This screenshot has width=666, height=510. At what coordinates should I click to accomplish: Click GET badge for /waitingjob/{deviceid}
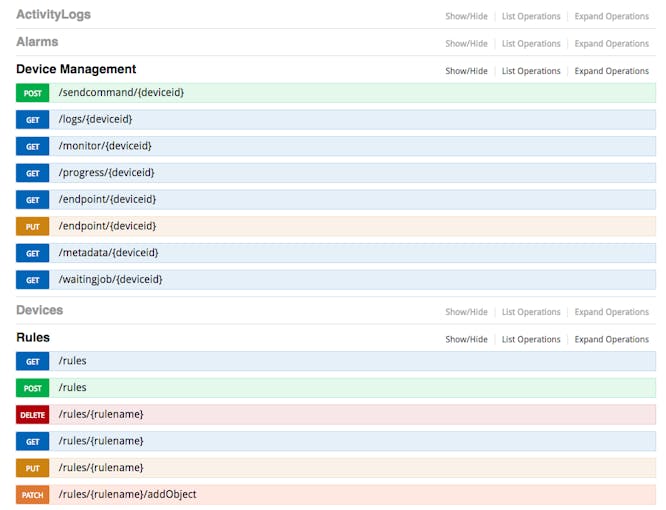click(33, 280)
